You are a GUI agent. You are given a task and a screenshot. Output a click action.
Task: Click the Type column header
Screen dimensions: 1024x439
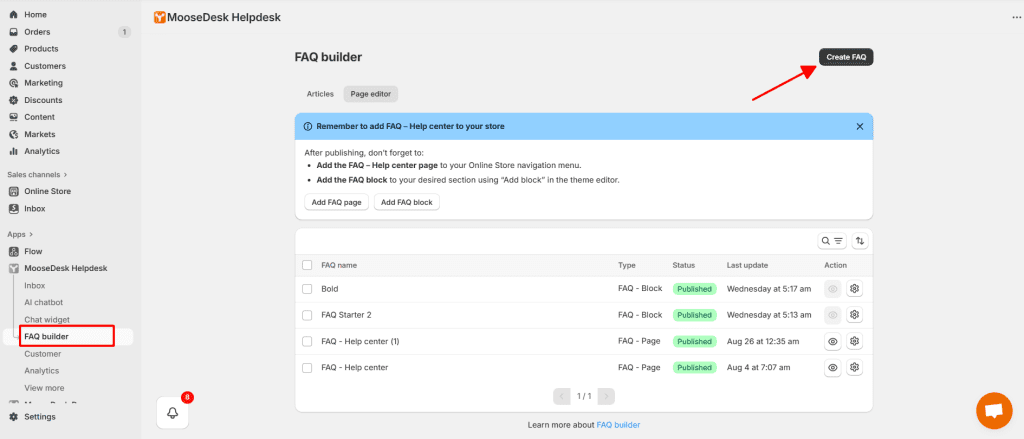point(627,265)
